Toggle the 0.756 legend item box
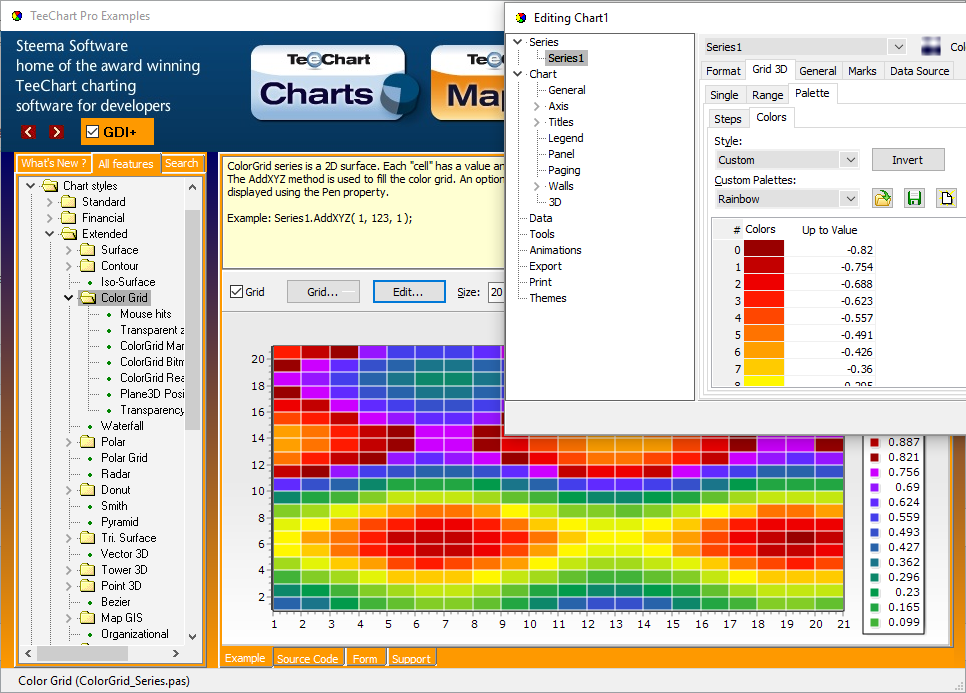The width and height of the screenshot is (966, 693). tap(874, 472)
